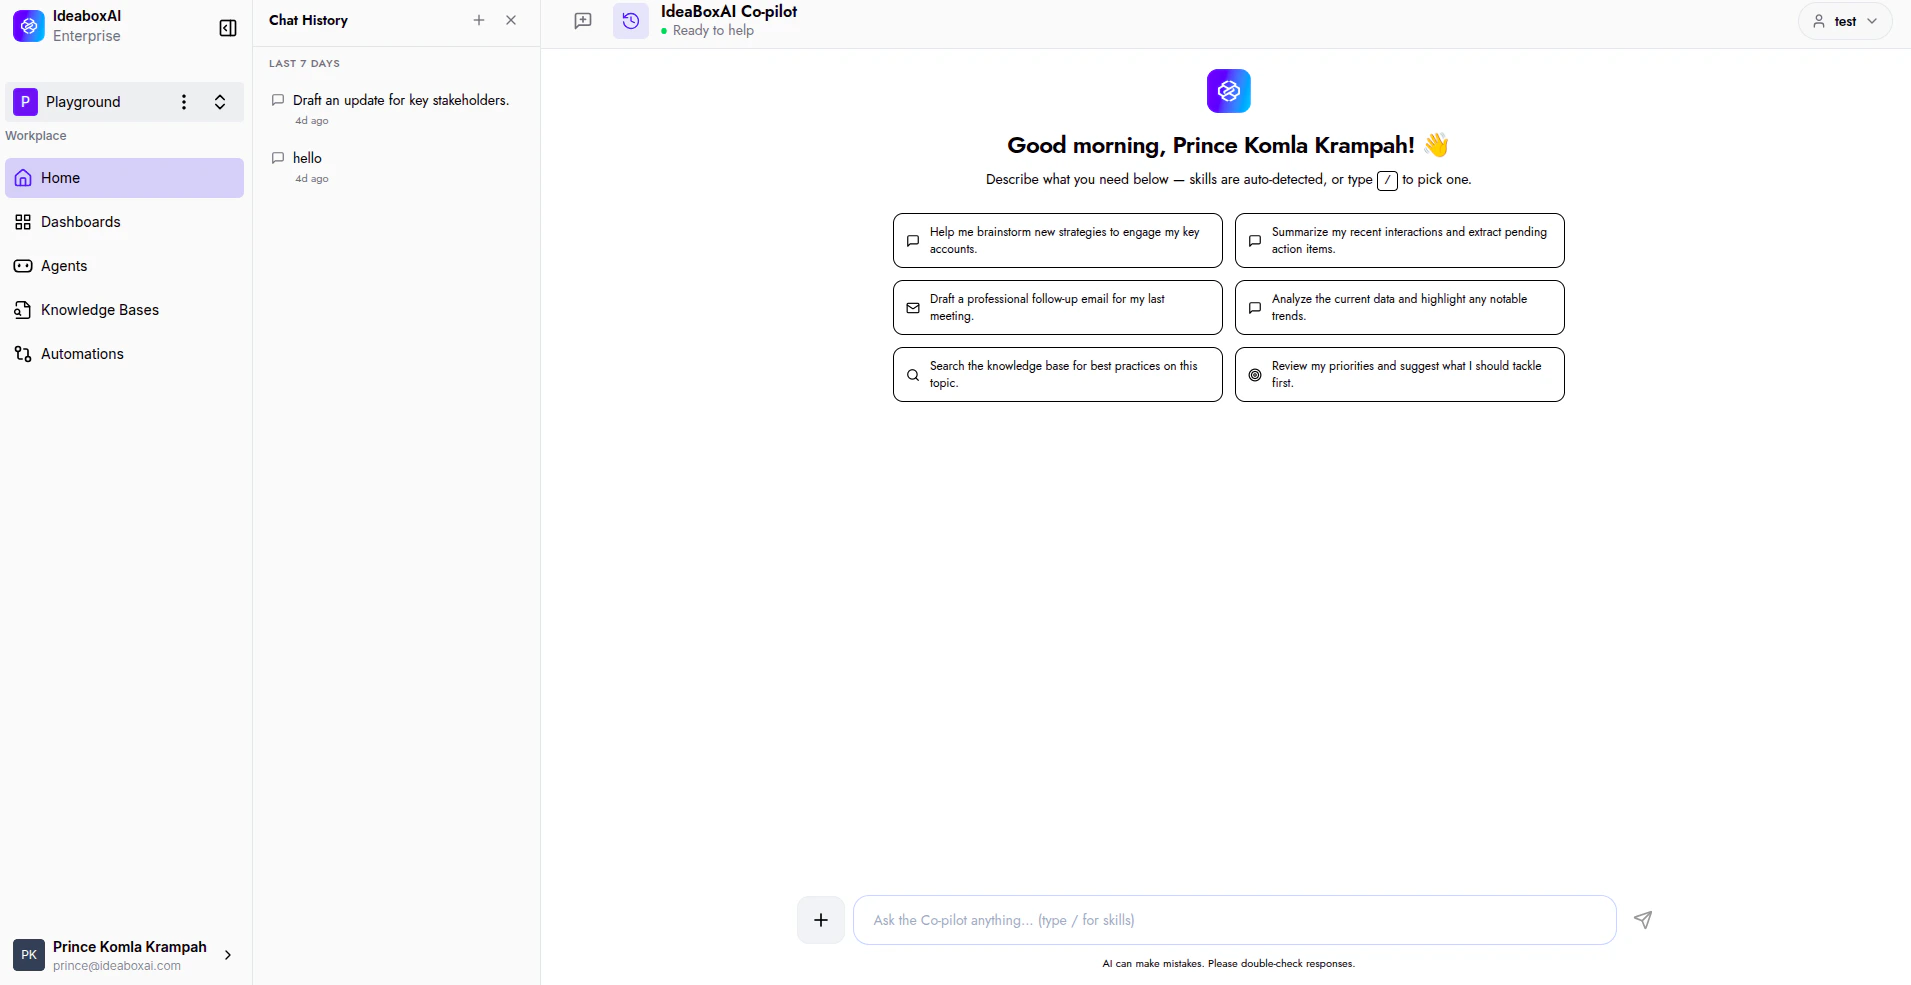Choose 'Search the knowledge base' suggestion

(x=1058, y=374)
